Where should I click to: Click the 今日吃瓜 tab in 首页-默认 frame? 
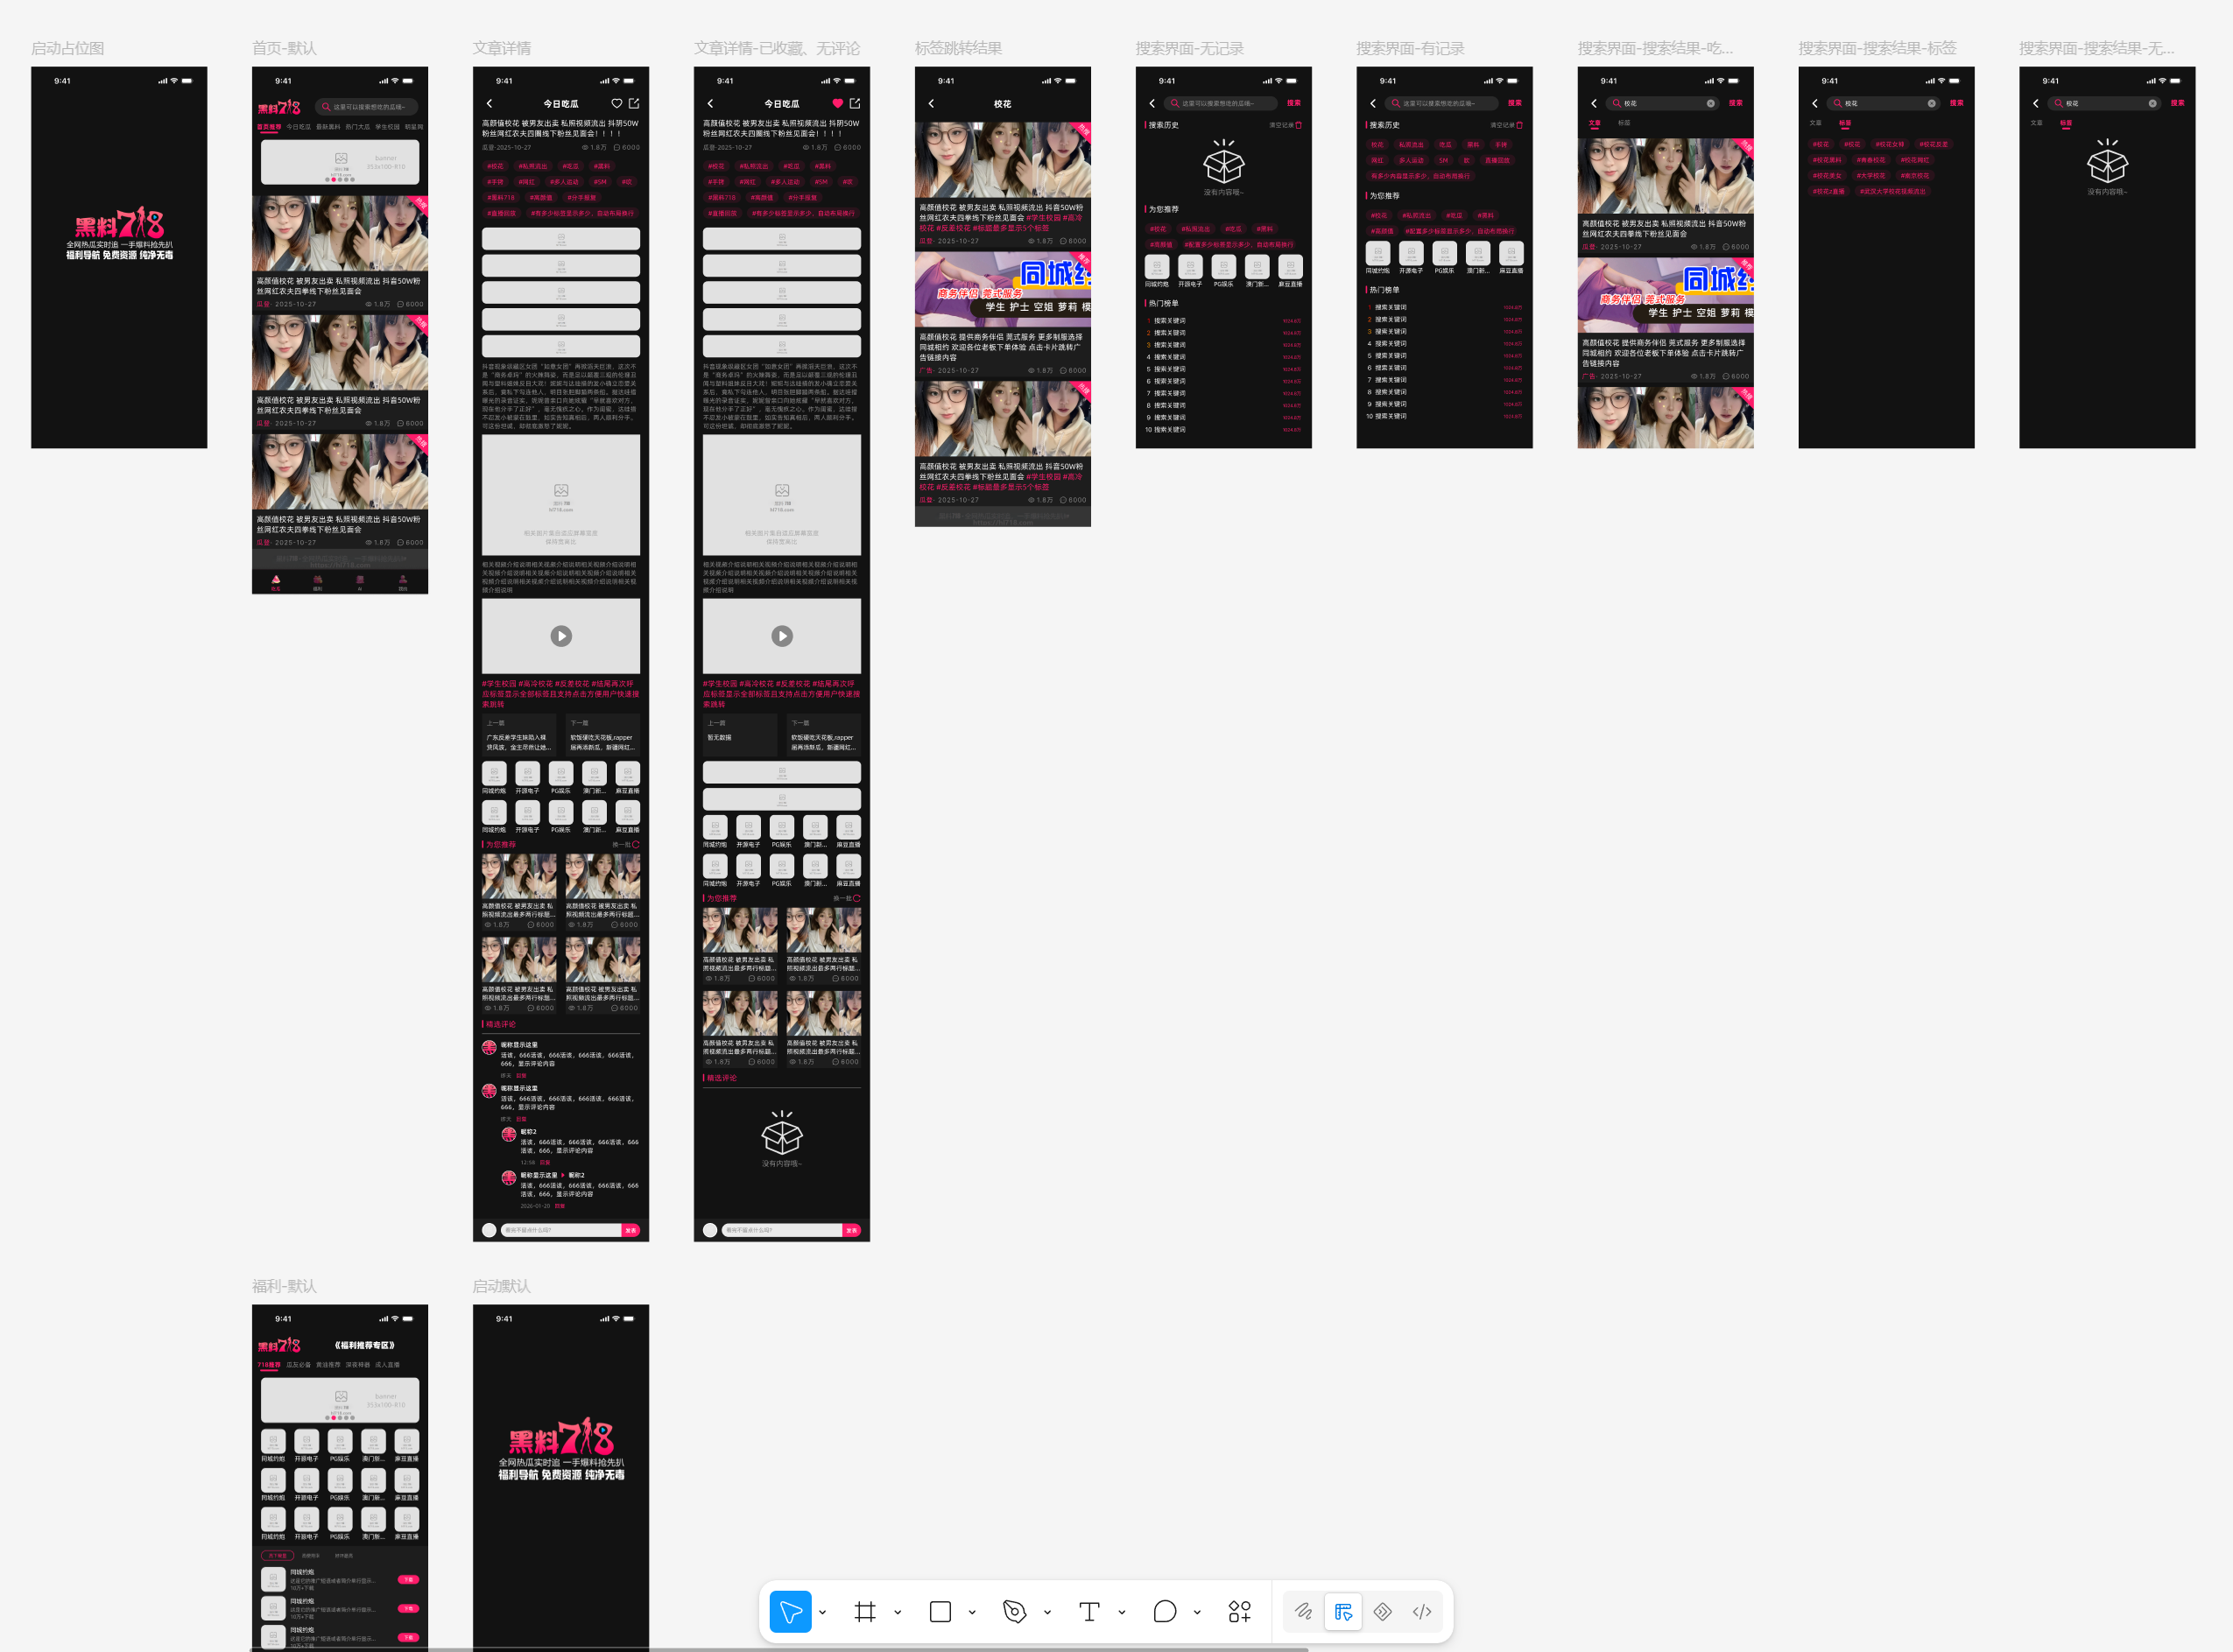coord(298,127)
